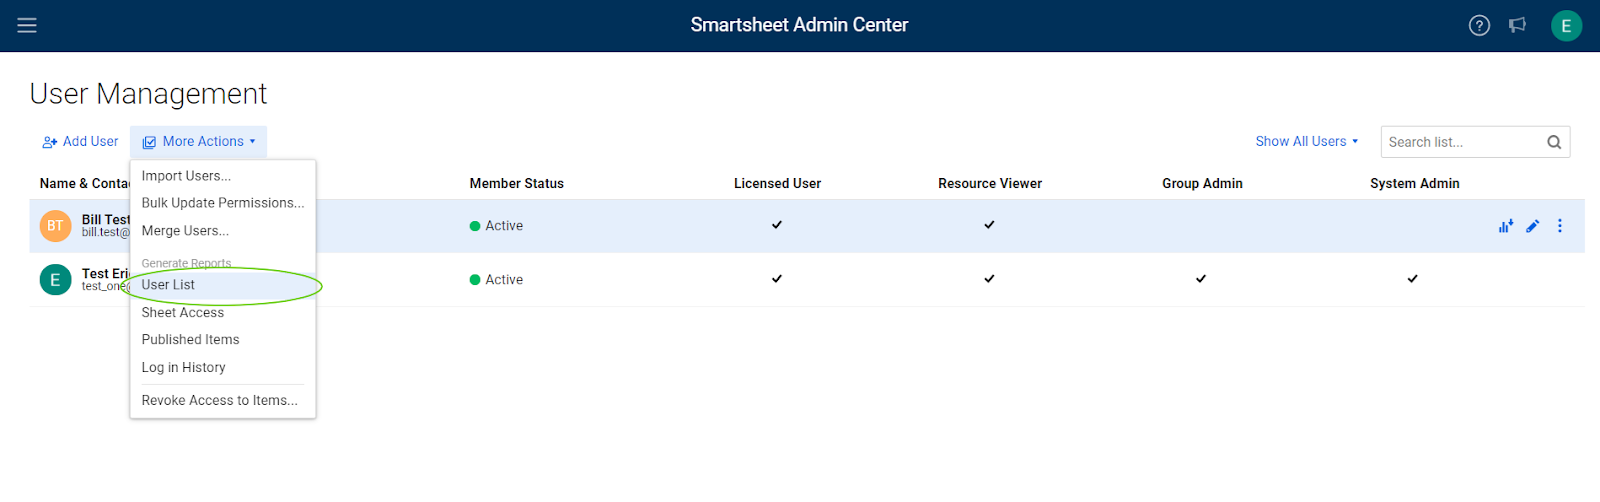Image resolution: width=1600 pixels, height=502 pixels.
Task: Toggle Group Admin check for Test Eric
Action: (x=1201, y=279)
